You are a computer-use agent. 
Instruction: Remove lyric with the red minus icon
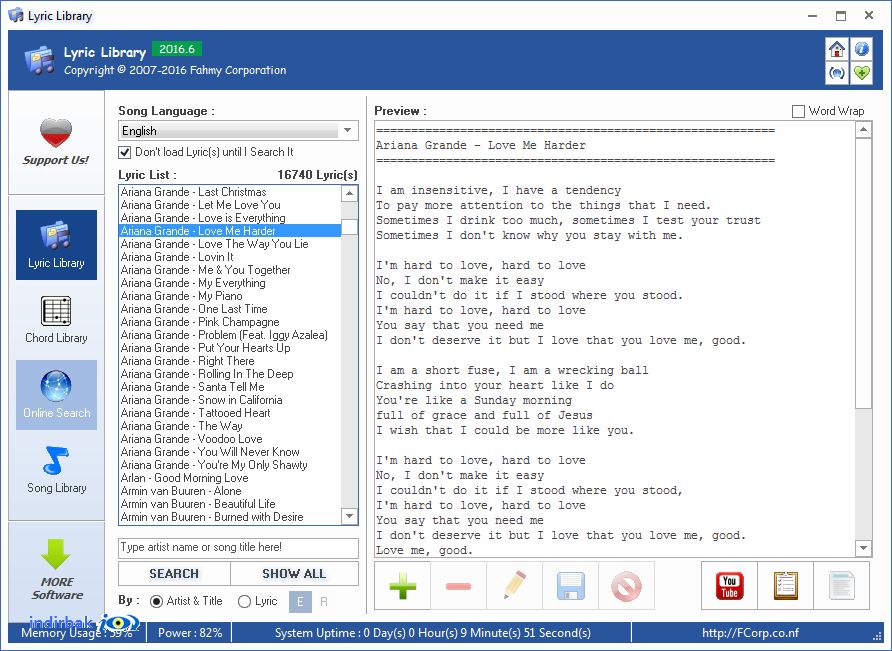tap(459, 586)
